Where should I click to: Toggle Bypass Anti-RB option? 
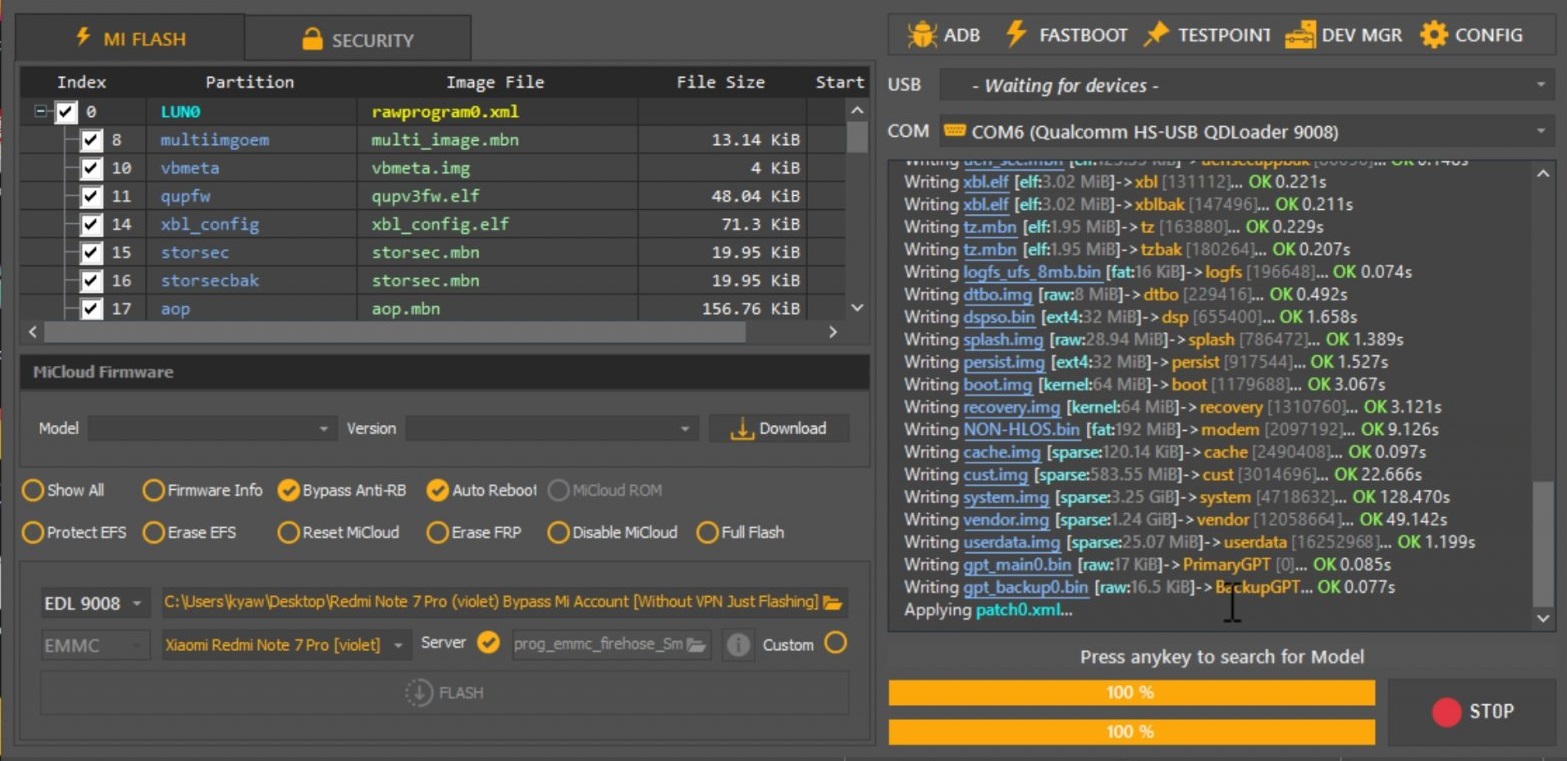point(288,490)
